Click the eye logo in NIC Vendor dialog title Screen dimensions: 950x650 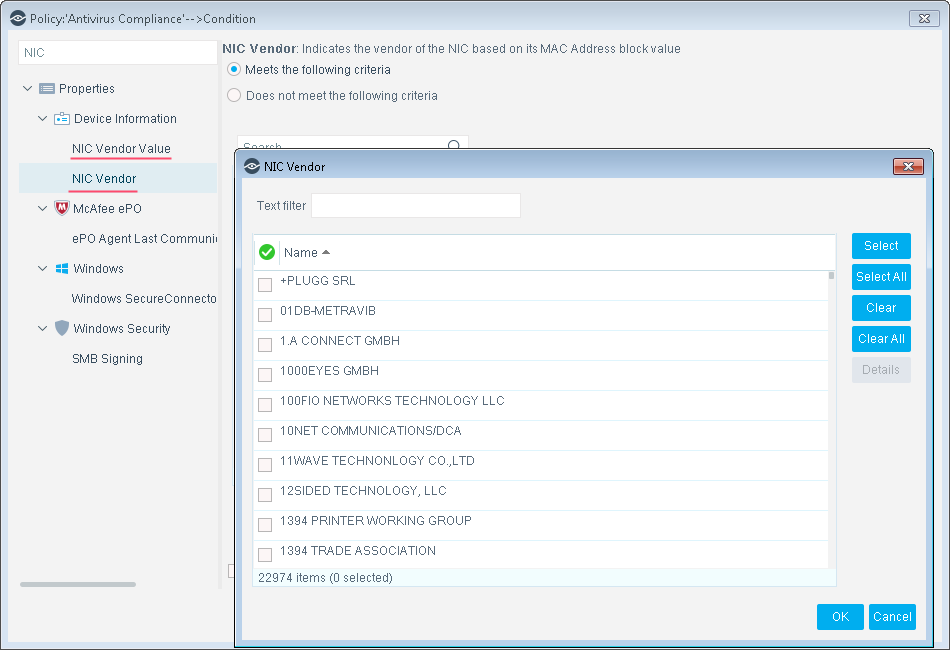tap(251, 167)
